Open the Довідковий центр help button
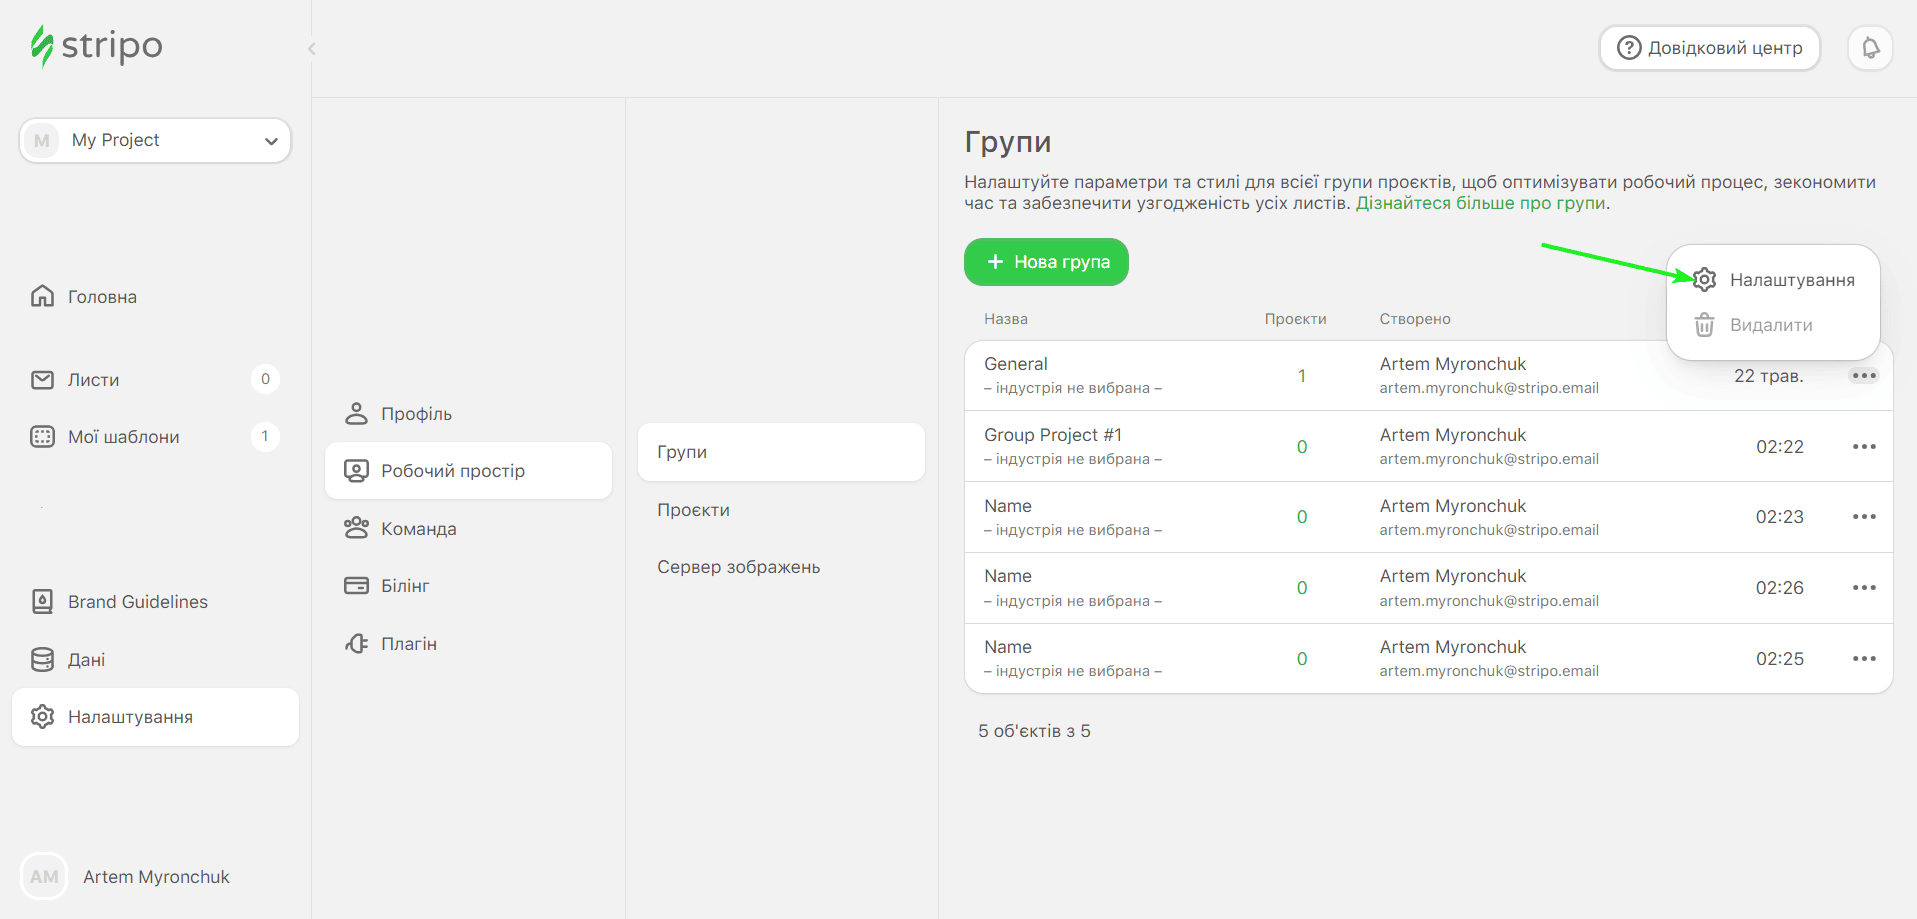Viewport: 1917px width, 919px height. pos(1709,48)
